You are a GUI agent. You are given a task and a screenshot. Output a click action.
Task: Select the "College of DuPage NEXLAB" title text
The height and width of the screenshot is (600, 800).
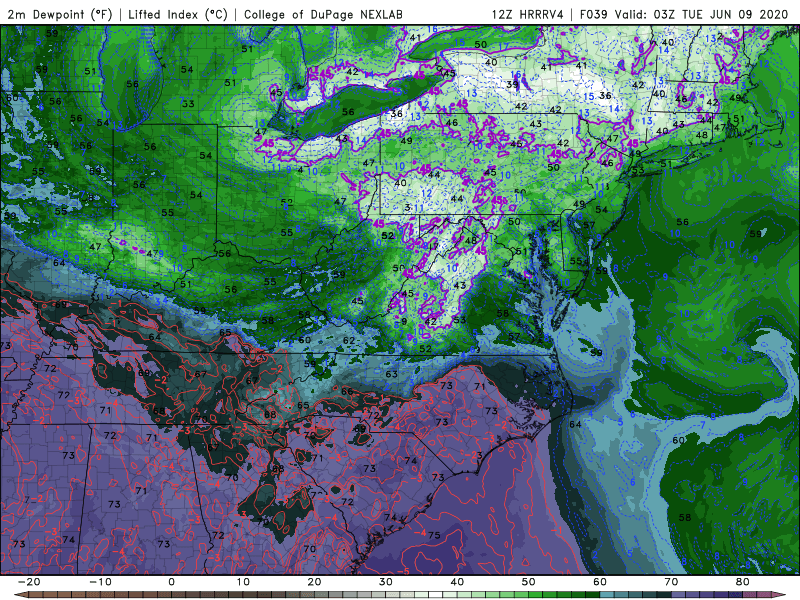(323, 15)
